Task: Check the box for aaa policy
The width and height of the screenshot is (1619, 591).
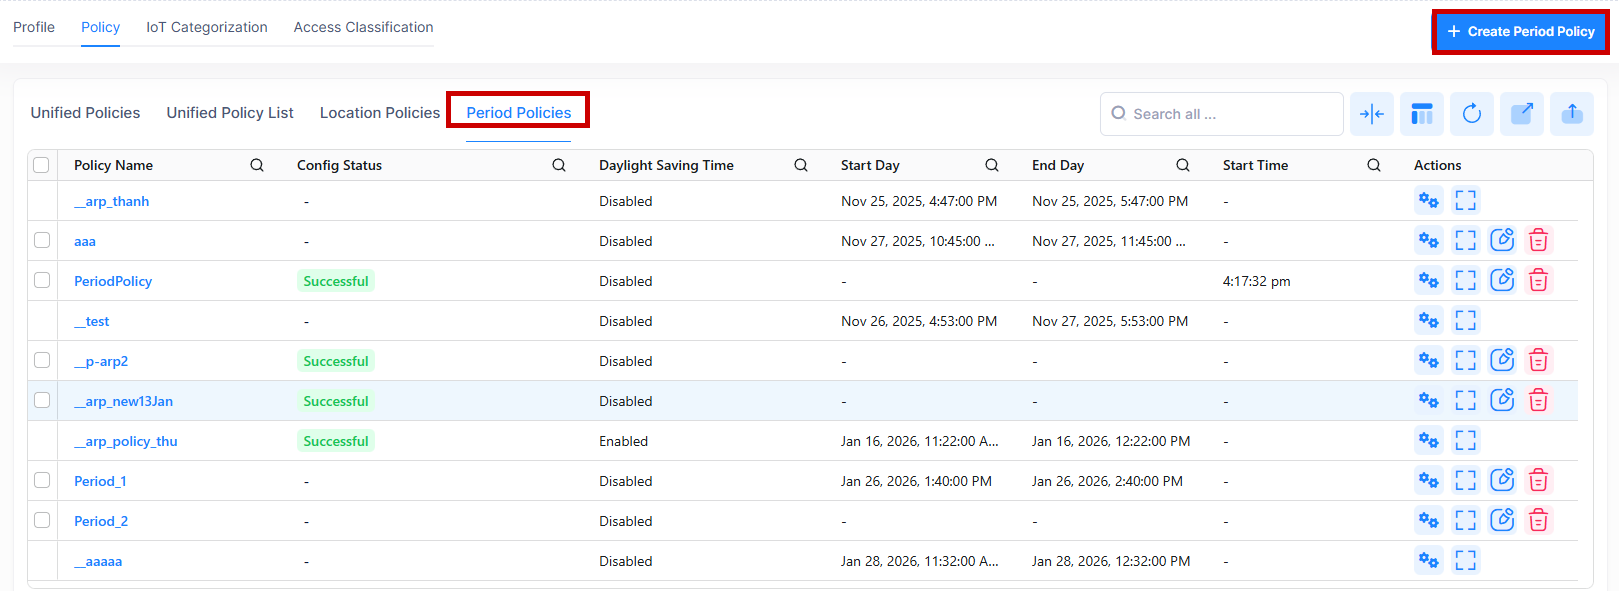Action: pyautogui.click(x=42, y=241)
